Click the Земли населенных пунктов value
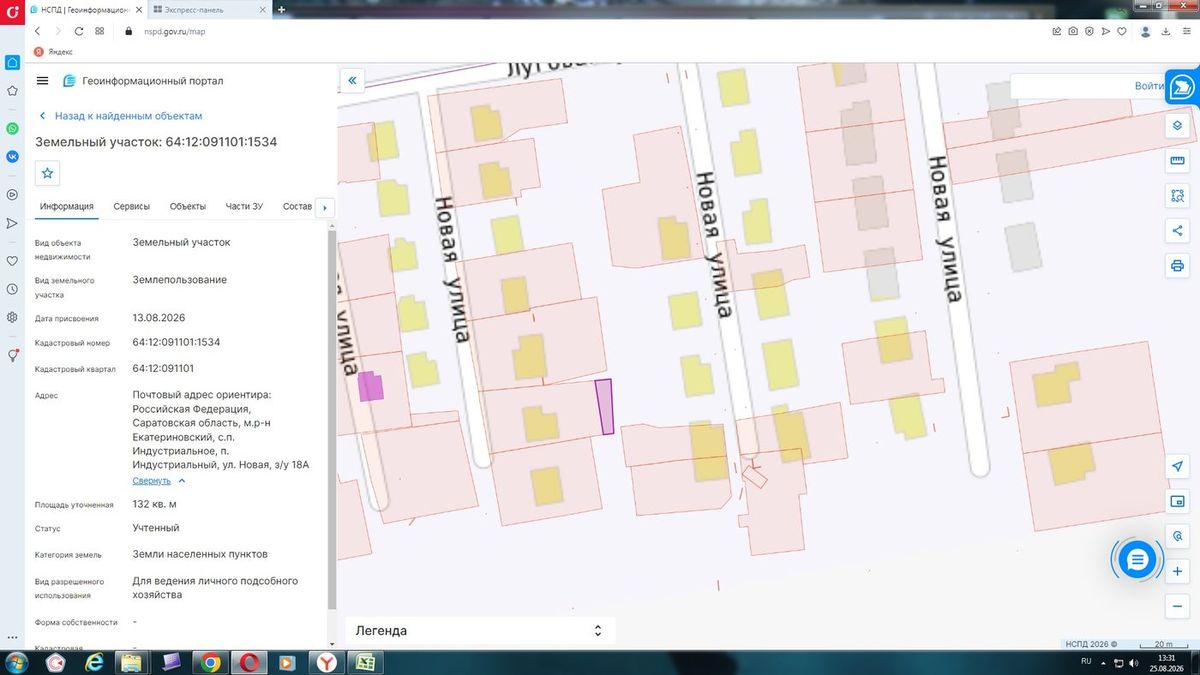1200x675 pixels. [200, 554]
